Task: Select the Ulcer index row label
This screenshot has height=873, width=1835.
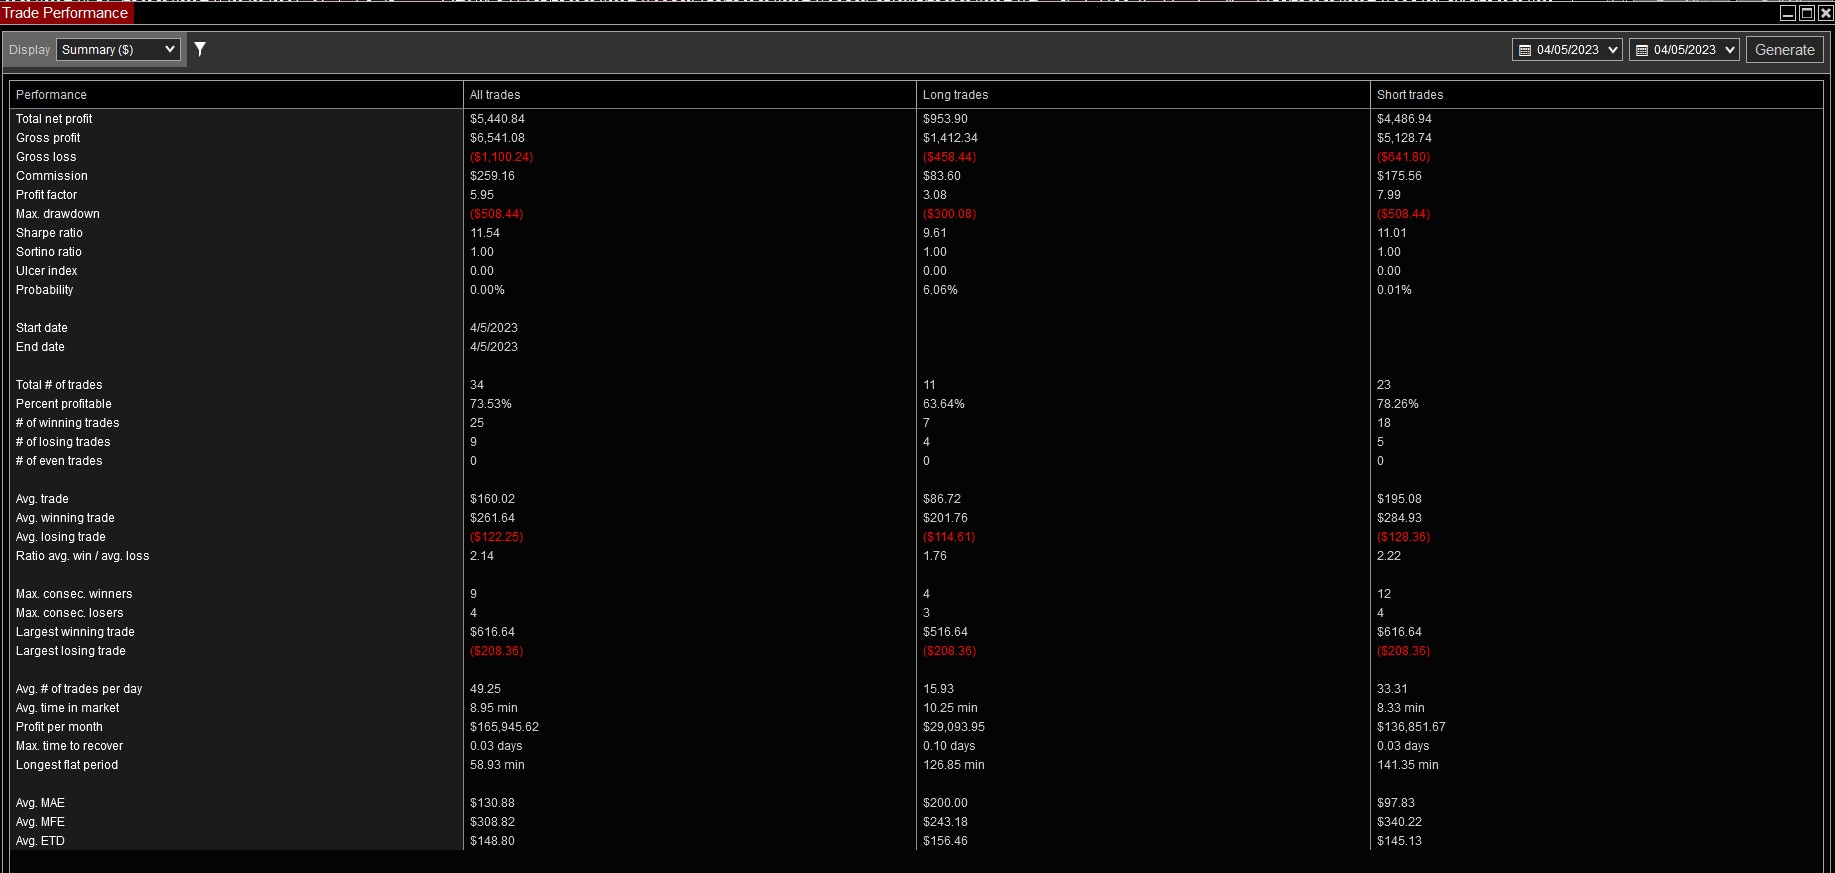Action: tap(46, 271)
